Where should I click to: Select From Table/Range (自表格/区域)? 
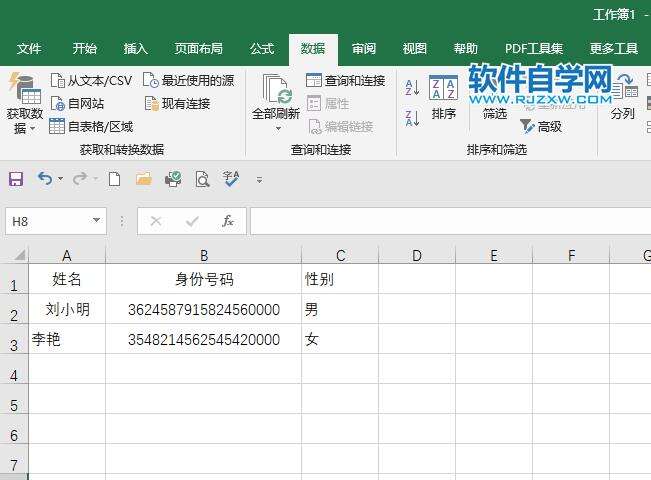(91, 126)
